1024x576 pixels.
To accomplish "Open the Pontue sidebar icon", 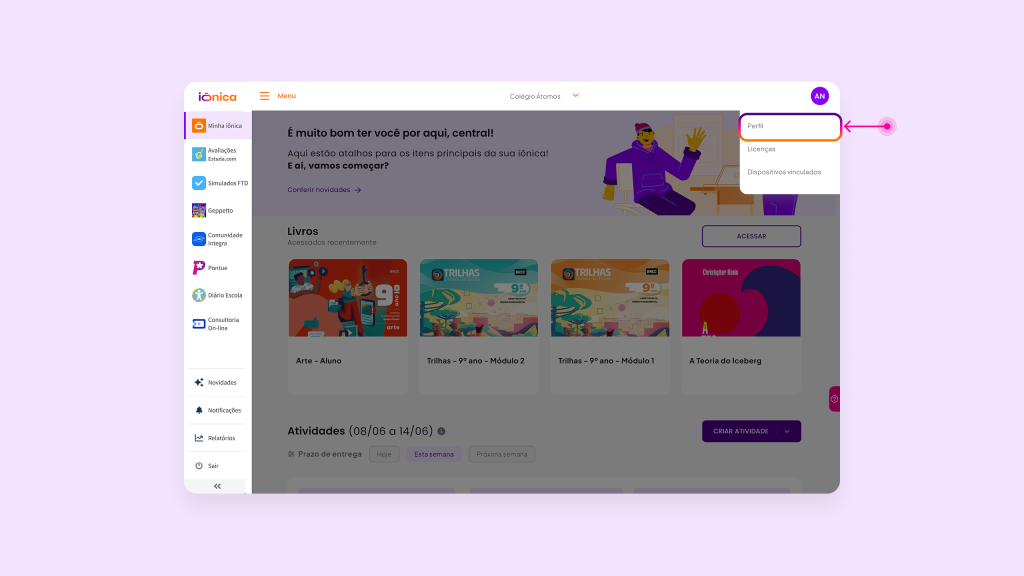I will [199, 268].
